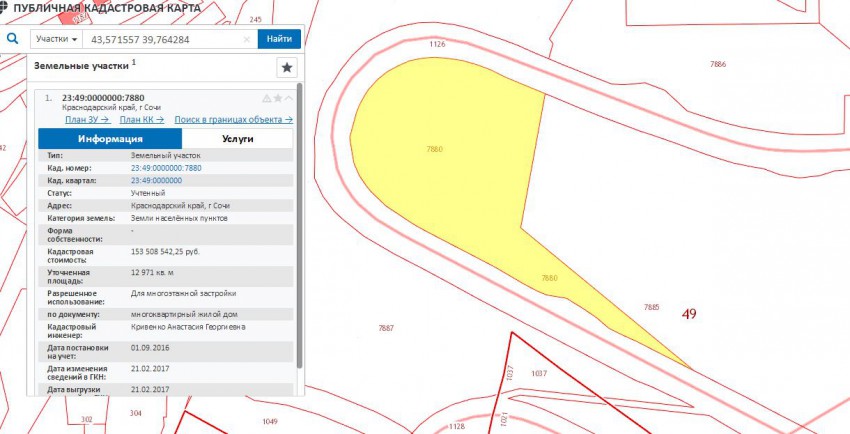Open cadastral quarter 23:49:0000000 link

[155, 180]
